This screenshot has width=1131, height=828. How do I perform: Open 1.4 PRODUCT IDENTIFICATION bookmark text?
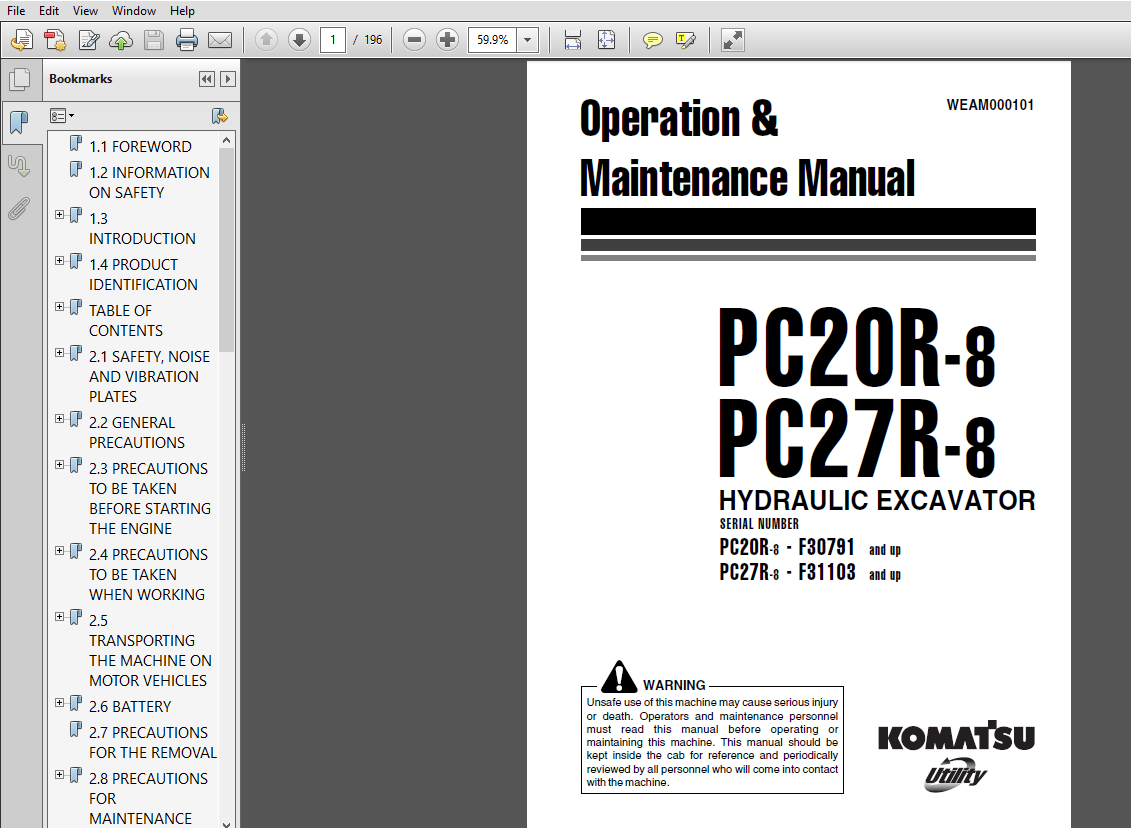[143, 275]
